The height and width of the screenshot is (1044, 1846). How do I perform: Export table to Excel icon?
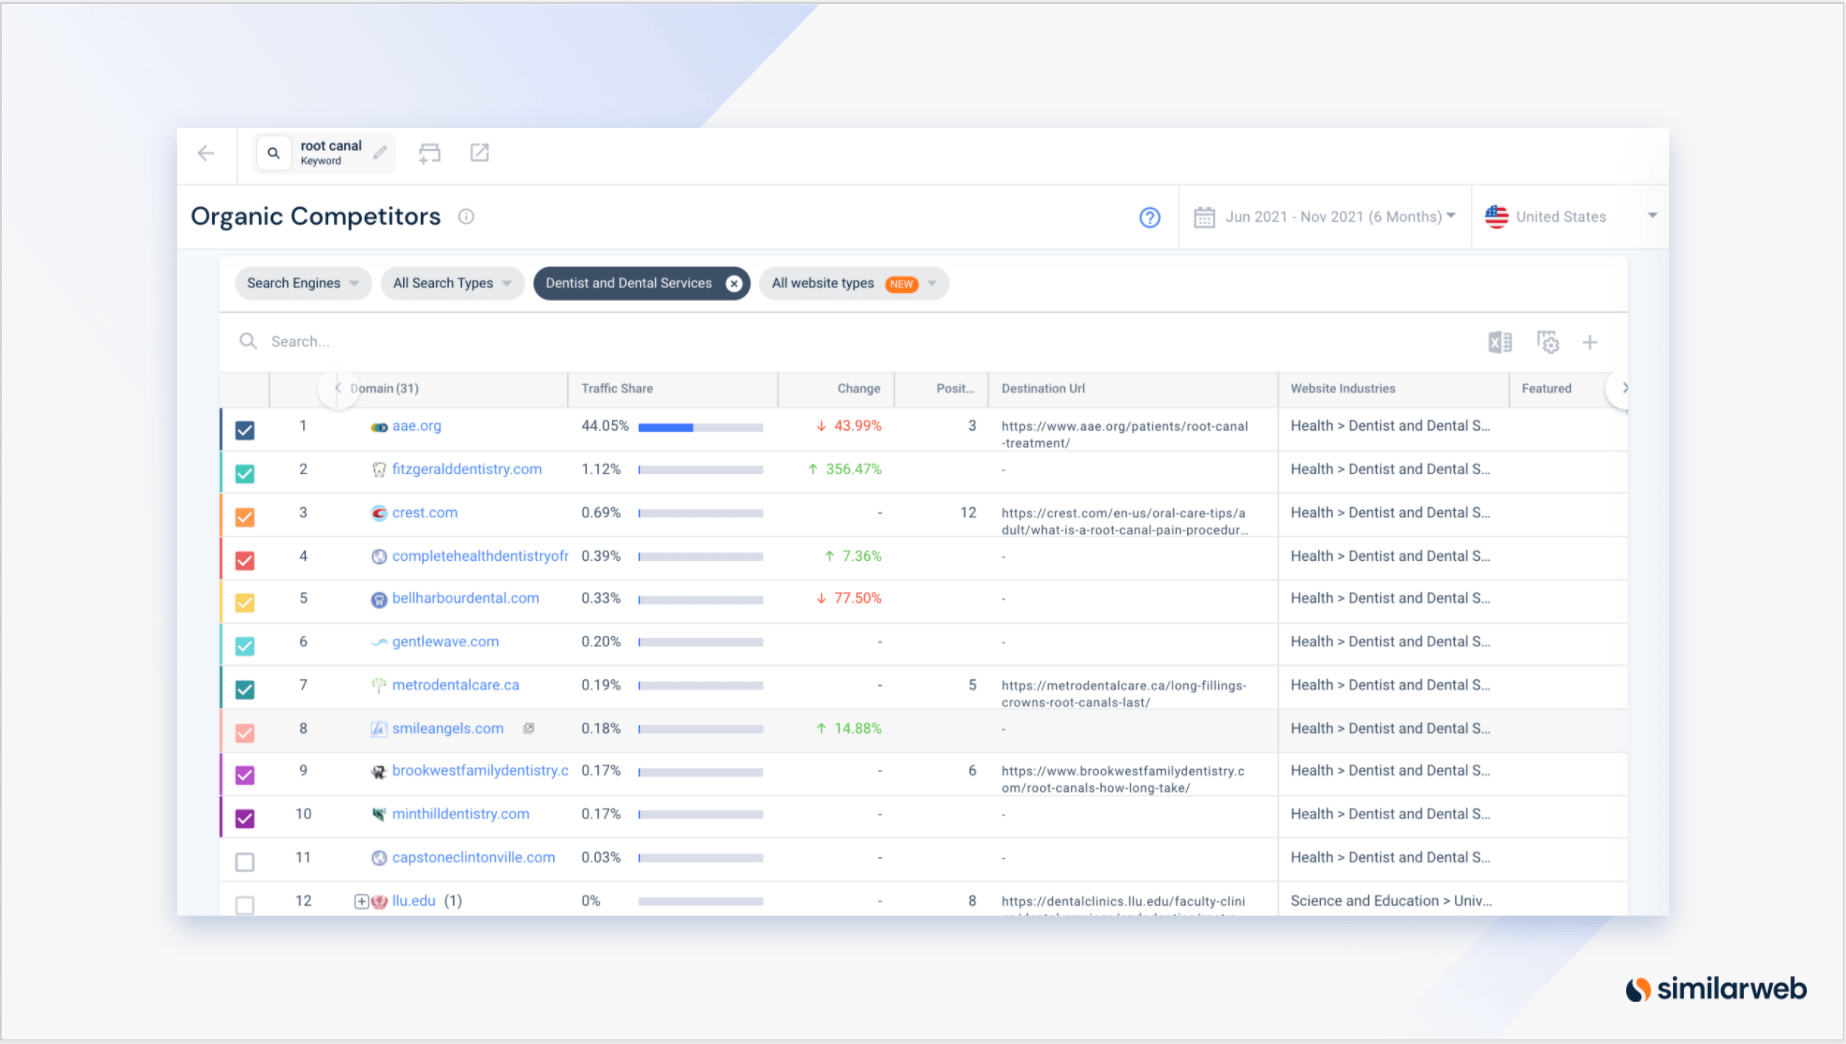(x=1500, y=342)
